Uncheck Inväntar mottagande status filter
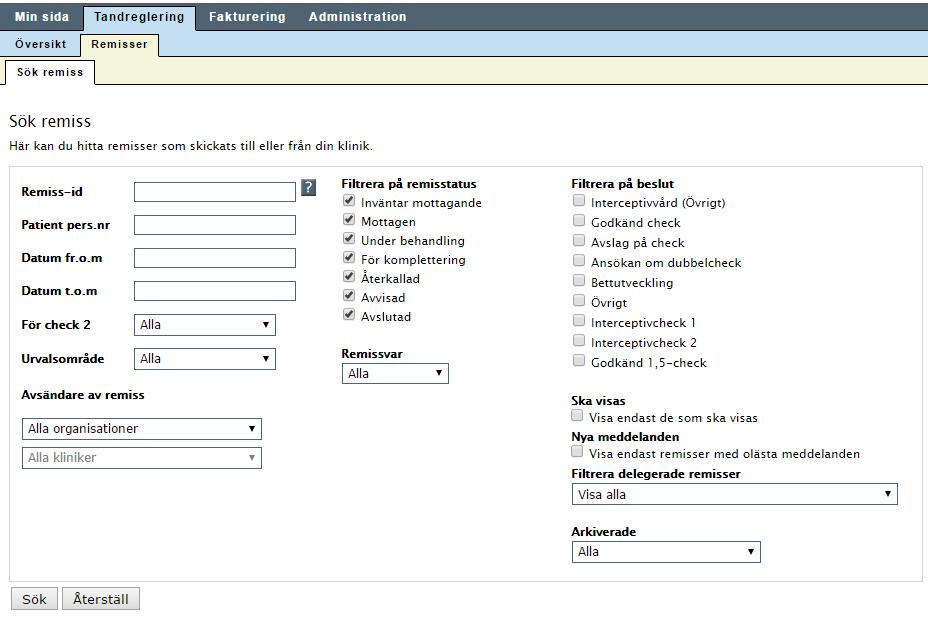This screenshot has width=928, height=618. point(349,201)
